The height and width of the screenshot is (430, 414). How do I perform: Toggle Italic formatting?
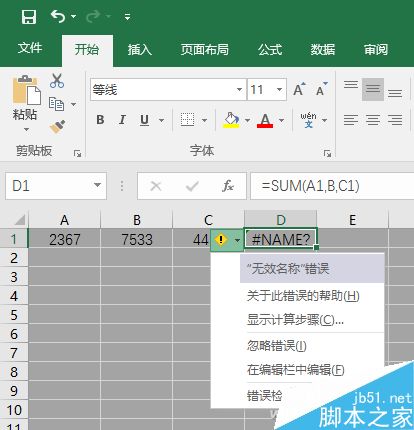[122, 120]
